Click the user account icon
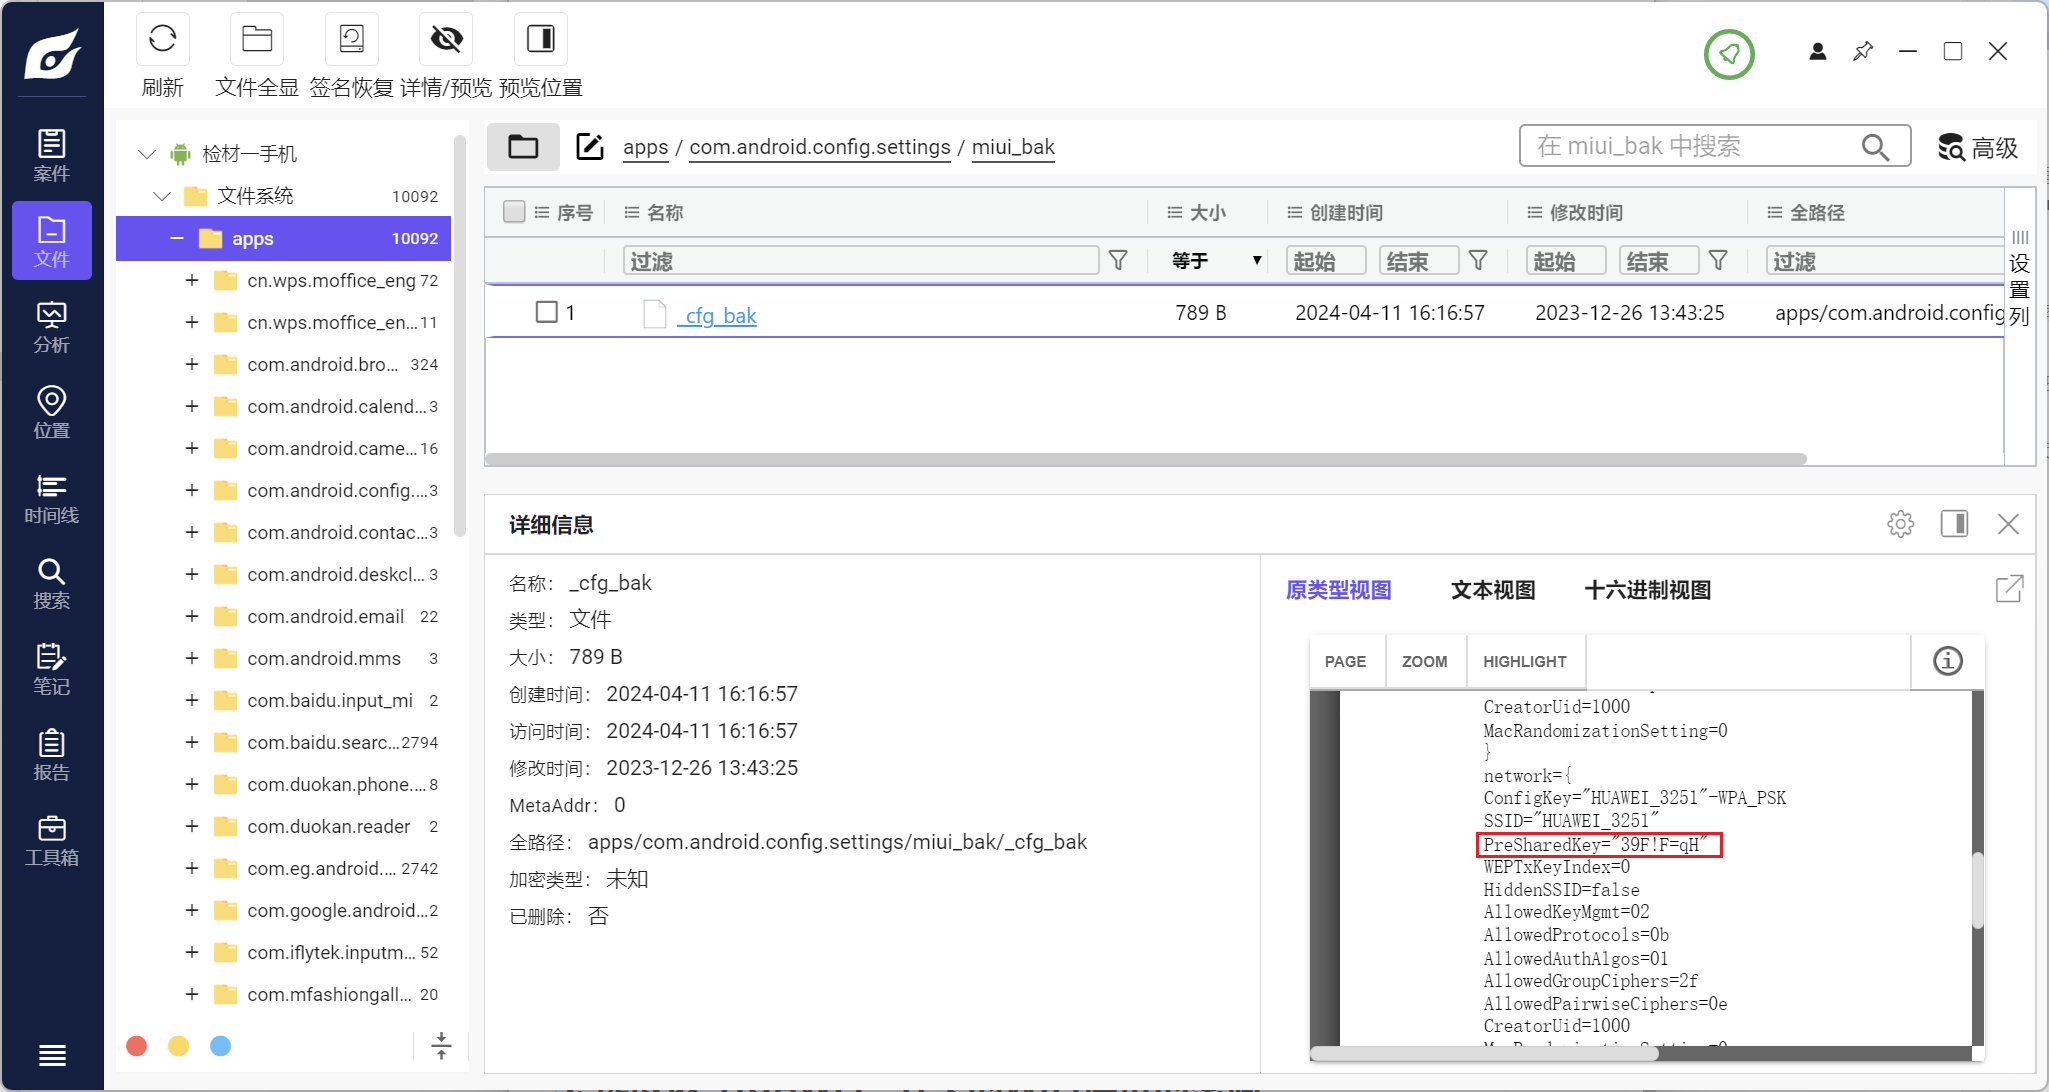The width and height of the screenshot is (2049, 1092). click(1818, 51)
